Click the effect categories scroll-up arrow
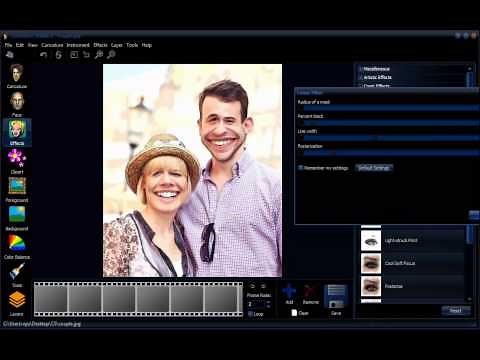Image resolution: width=480 pixels, height=360 pixels. click(x=469, y=69)
